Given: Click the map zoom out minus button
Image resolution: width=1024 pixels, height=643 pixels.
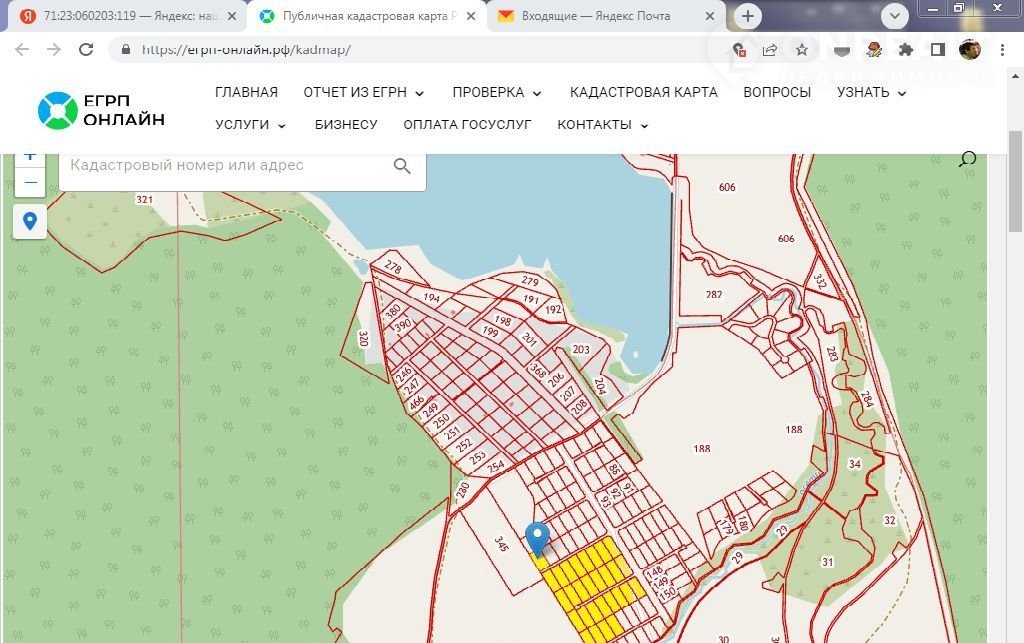Looking at the screenshot, I should coord(30,183).
